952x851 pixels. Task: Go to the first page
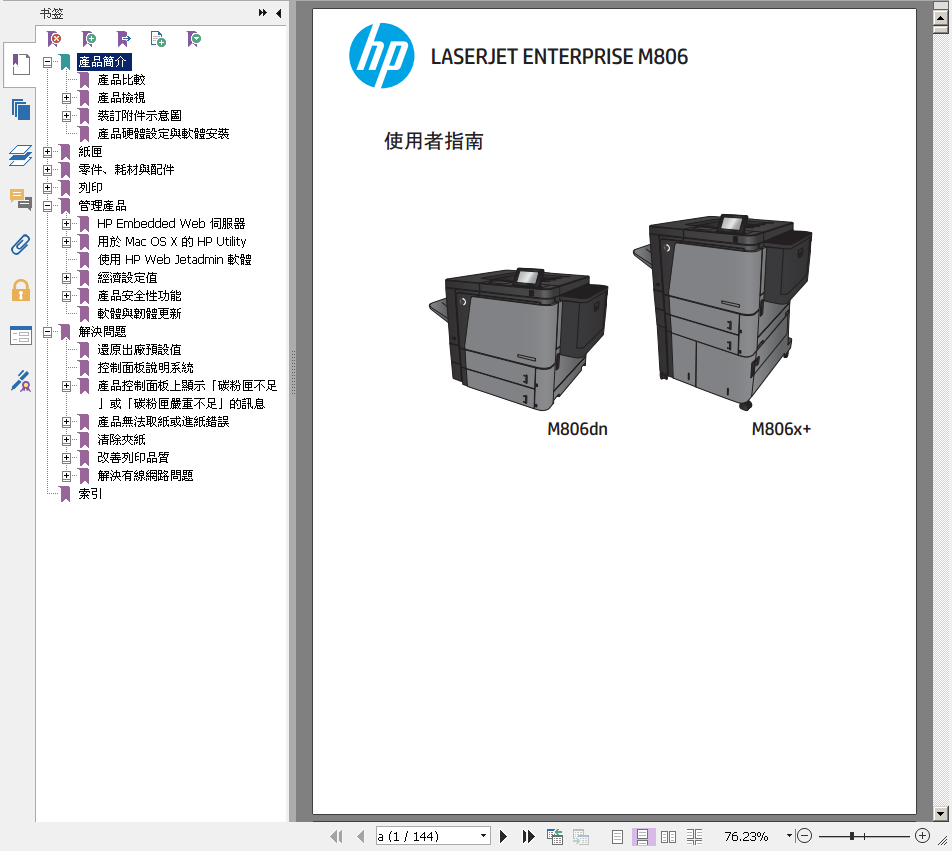[x=336, y=836]
